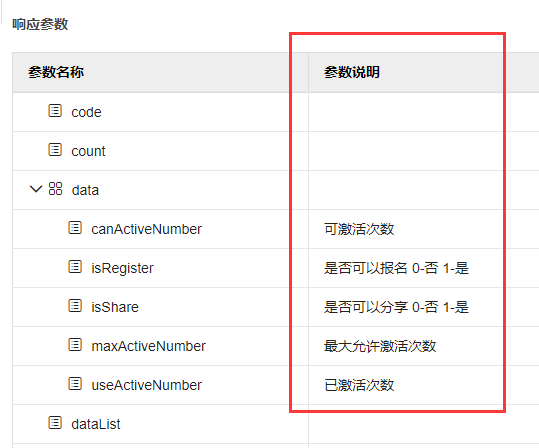Click the field icon beside useActiveNumber
Screen dimensions: 539x448
[75, 384]
